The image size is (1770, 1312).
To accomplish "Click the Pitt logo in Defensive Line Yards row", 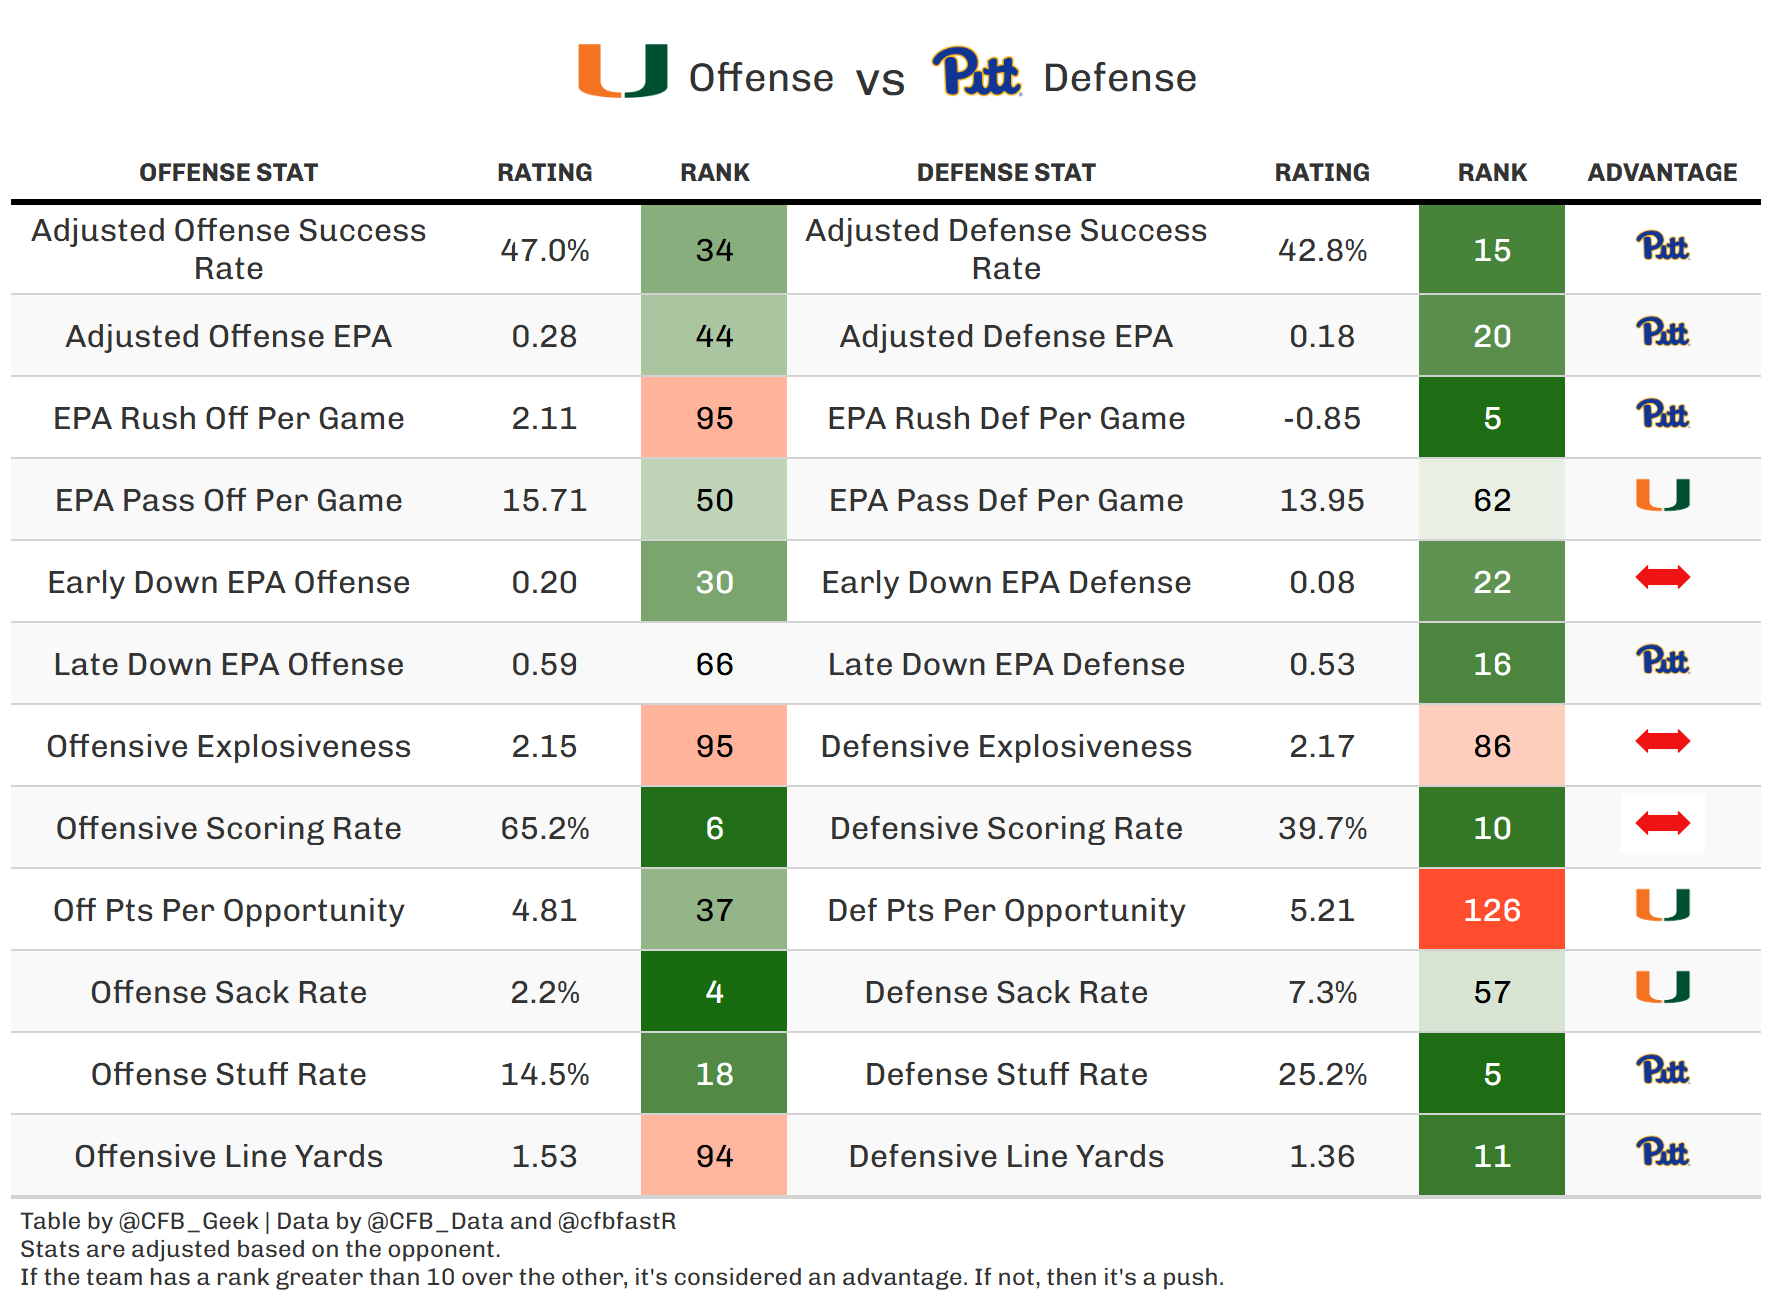I will [x=1662, y=1153].
